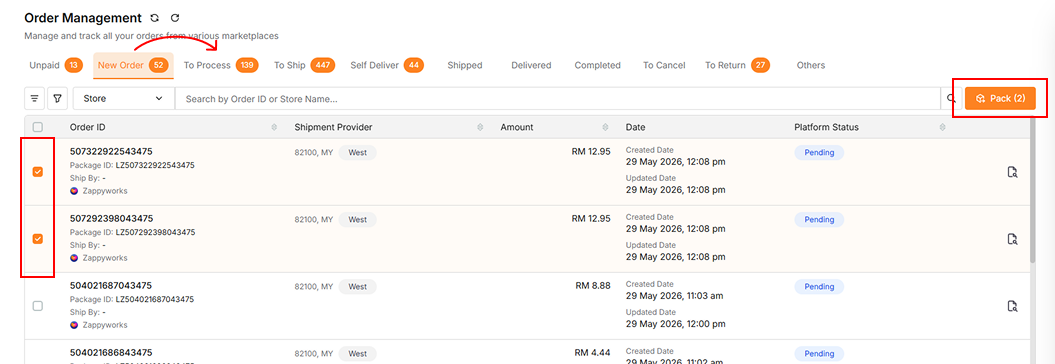This screenshot has width=1055, height=364.
Task: Open the To Return tab
Action: [x=737, y=65]
